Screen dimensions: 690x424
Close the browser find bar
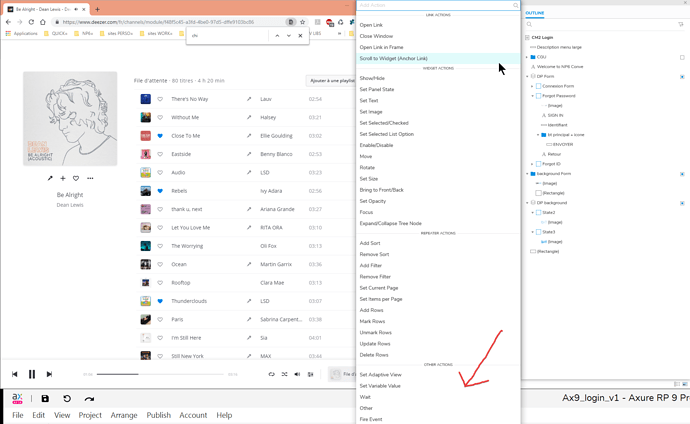(302, 36)
